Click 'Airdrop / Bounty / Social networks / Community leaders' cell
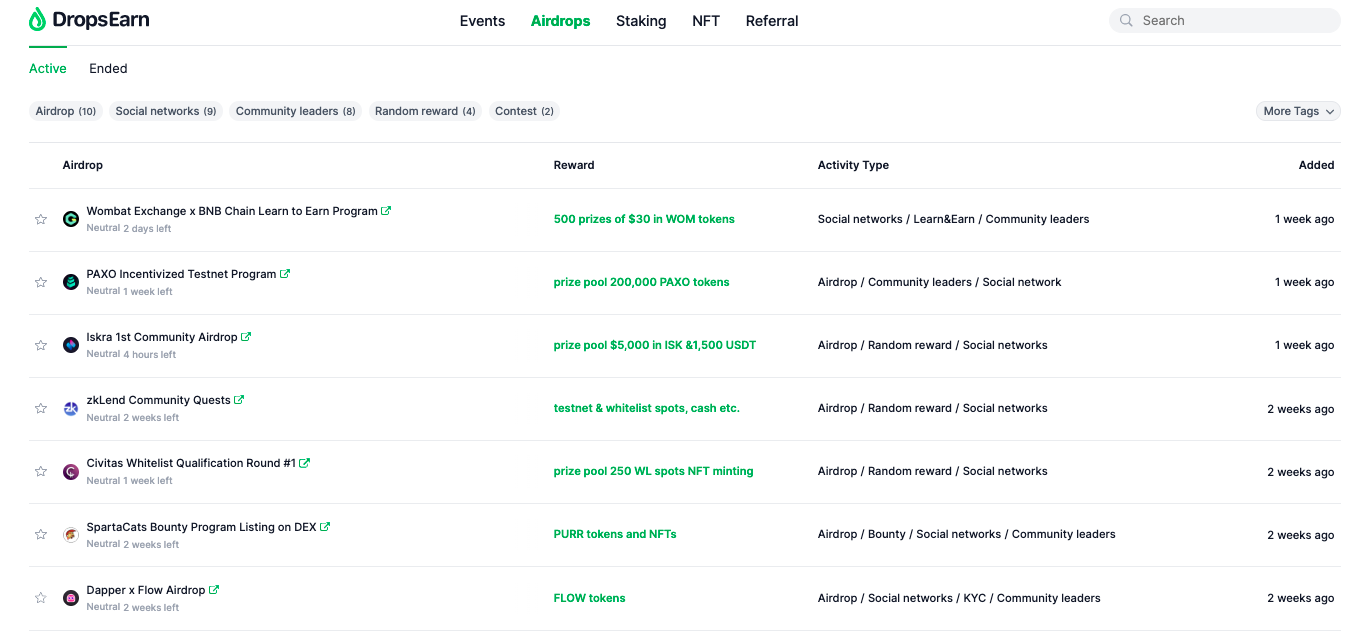The width and height of the screenshot is (1362, 631). 967,534
